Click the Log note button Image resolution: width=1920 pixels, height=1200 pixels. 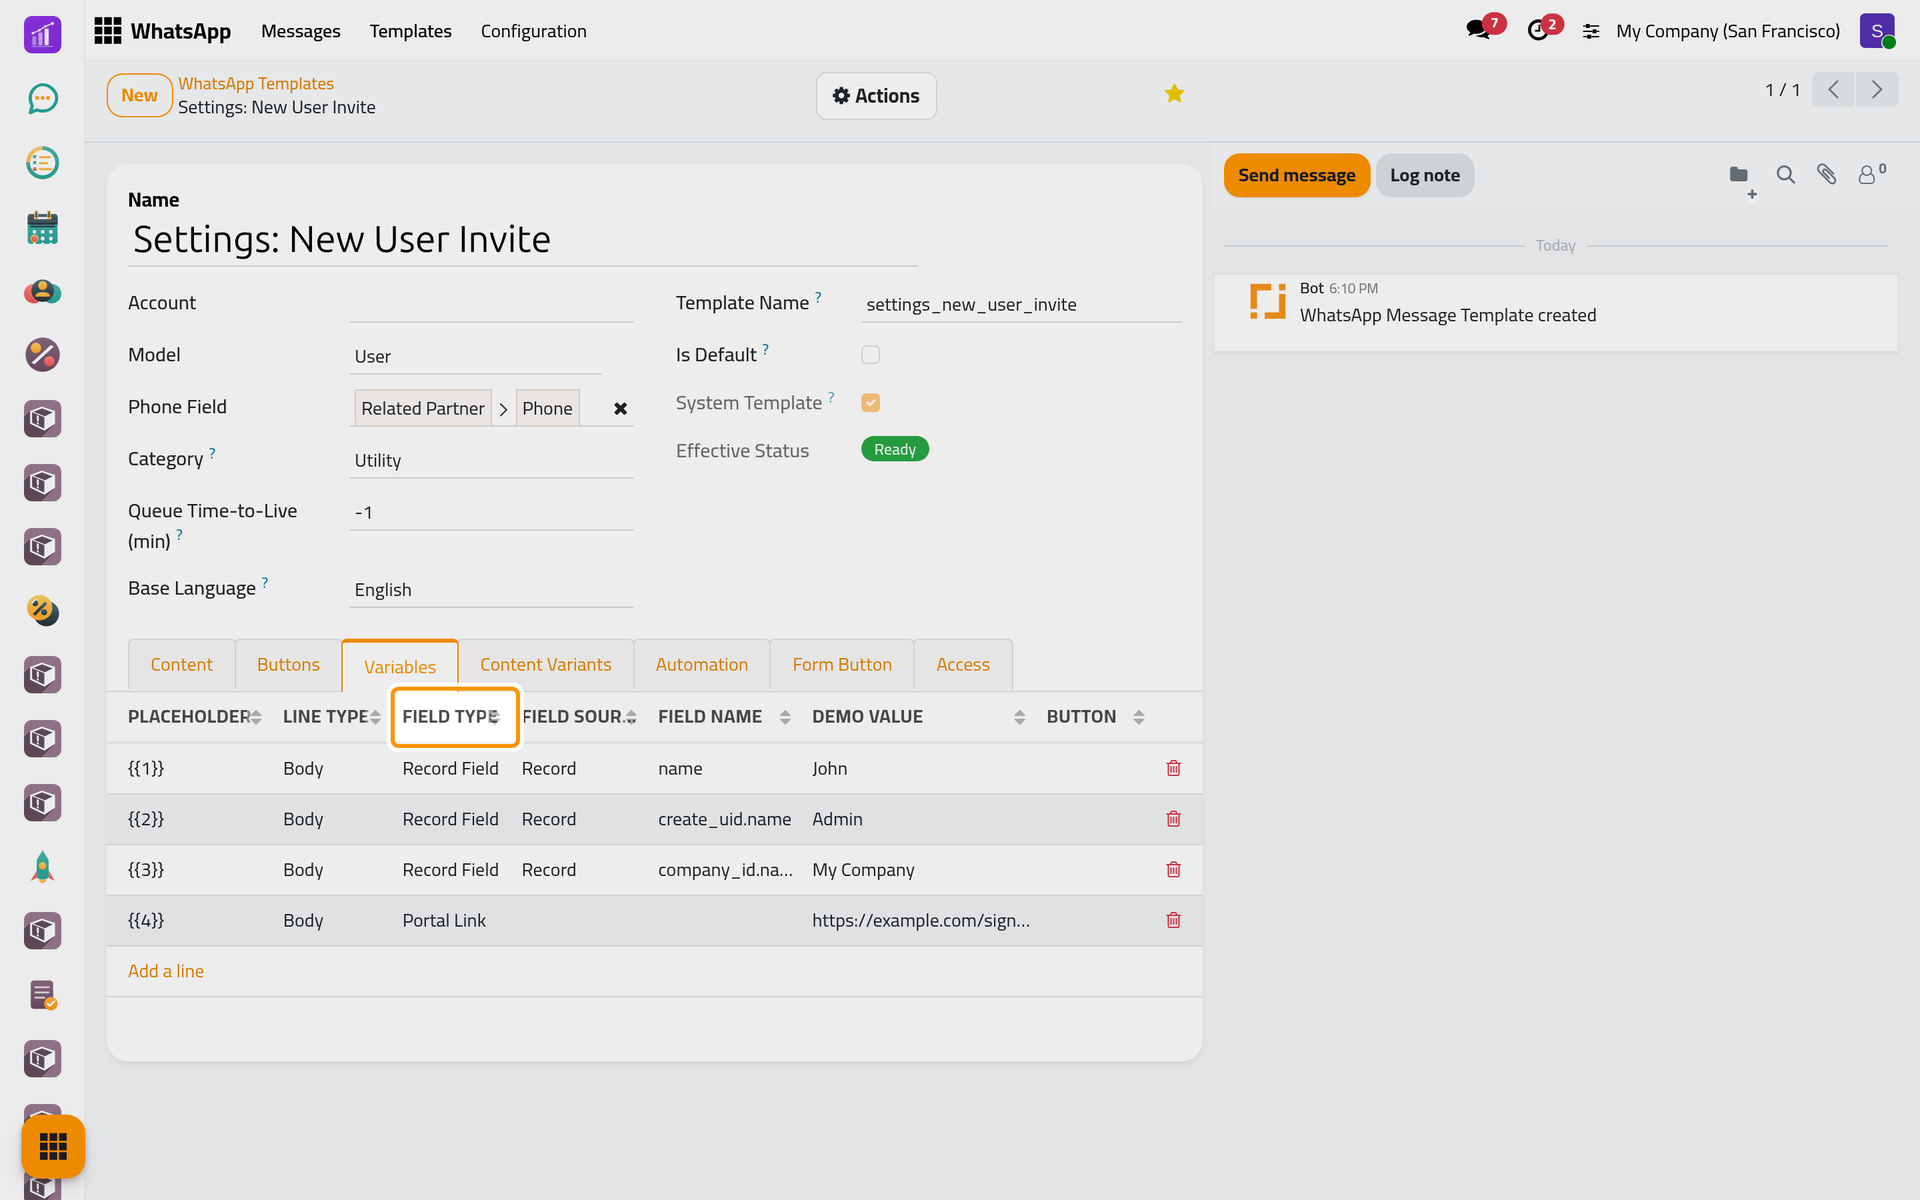pyautogui.click(x=1424, y=175)
